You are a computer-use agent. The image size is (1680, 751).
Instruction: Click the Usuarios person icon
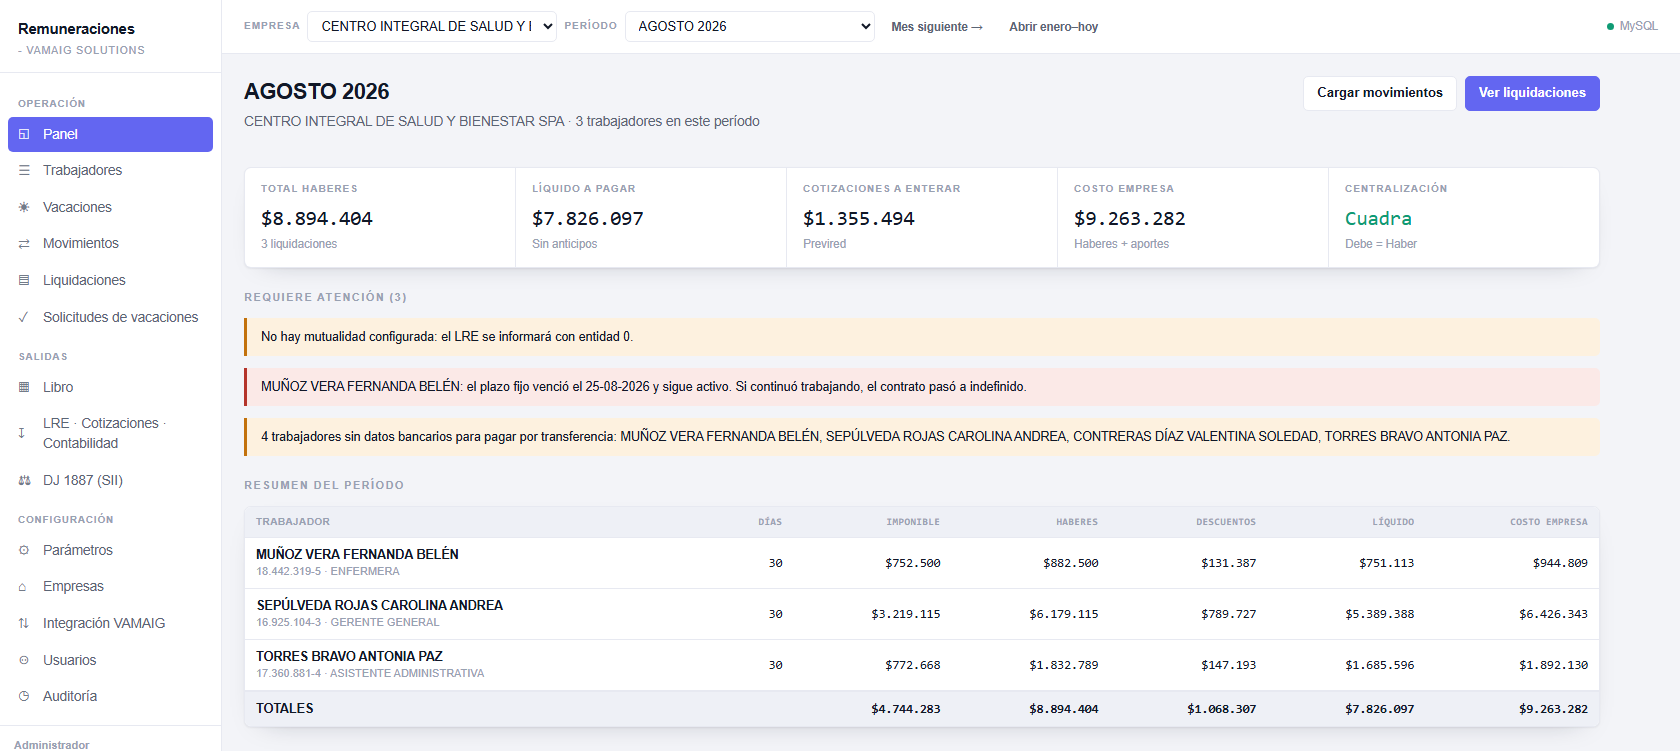24,660
